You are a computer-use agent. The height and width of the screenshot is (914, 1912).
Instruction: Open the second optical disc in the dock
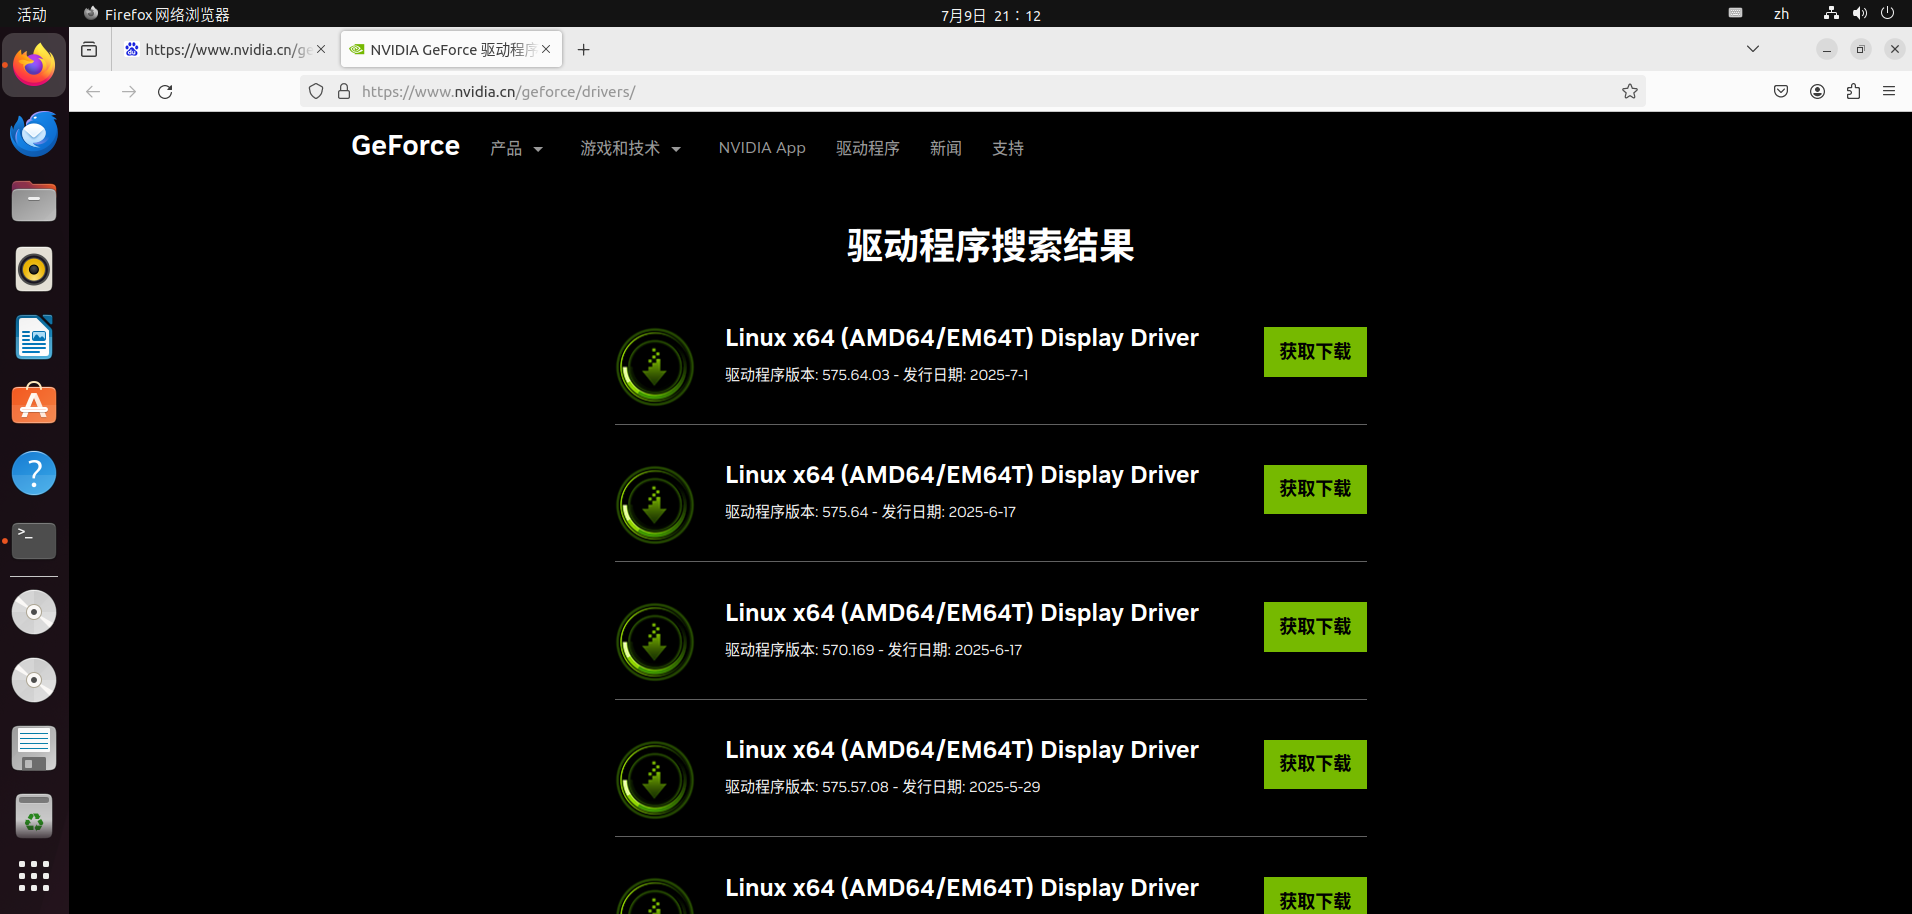tap(34, 680)
